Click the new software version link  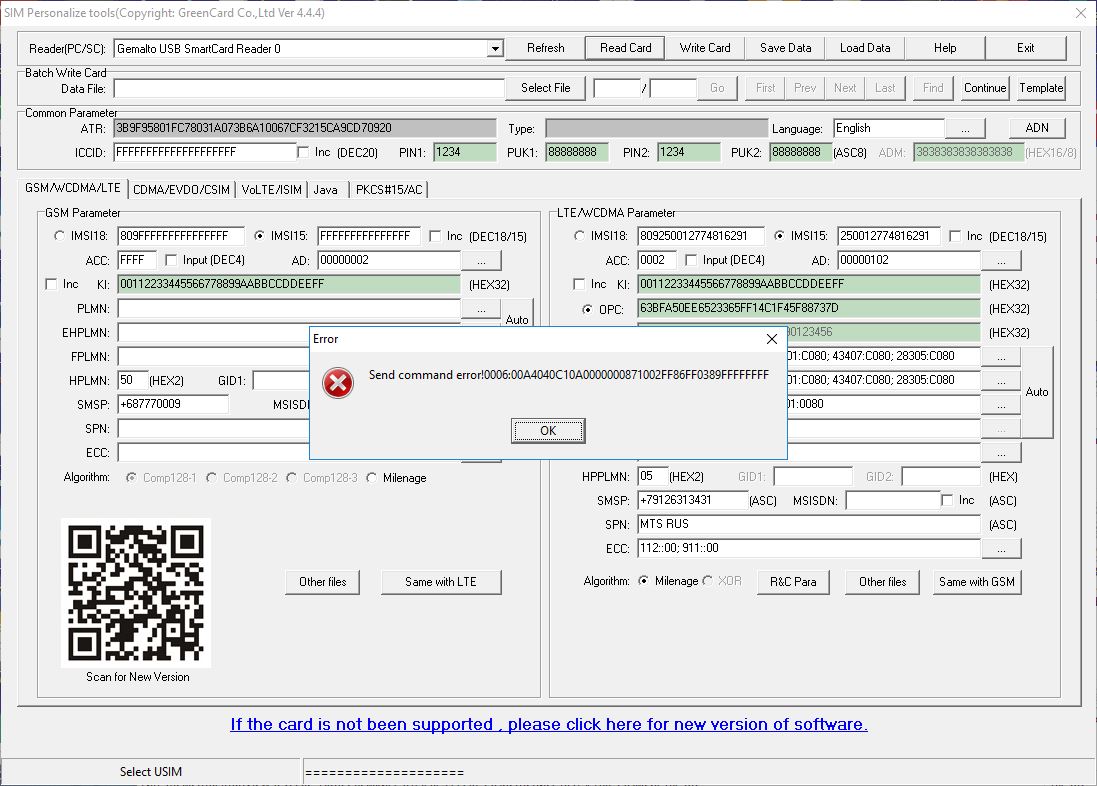pos(548,724)
